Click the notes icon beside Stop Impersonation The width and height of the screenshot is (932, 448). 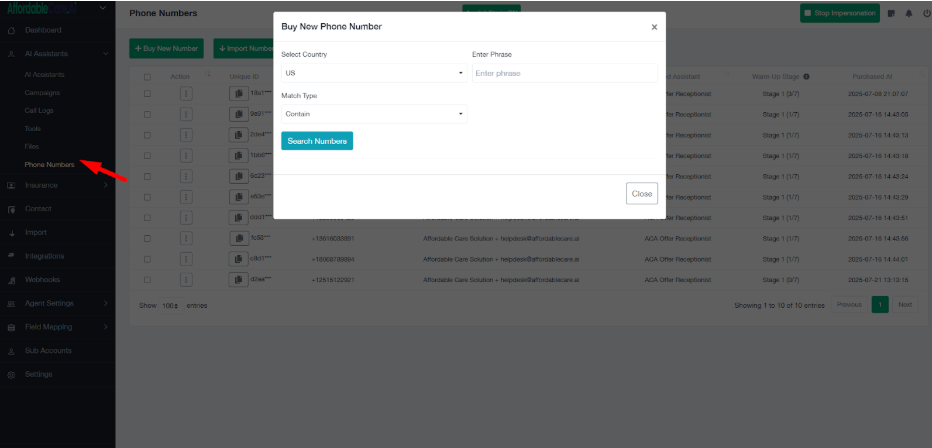[891, 14]
